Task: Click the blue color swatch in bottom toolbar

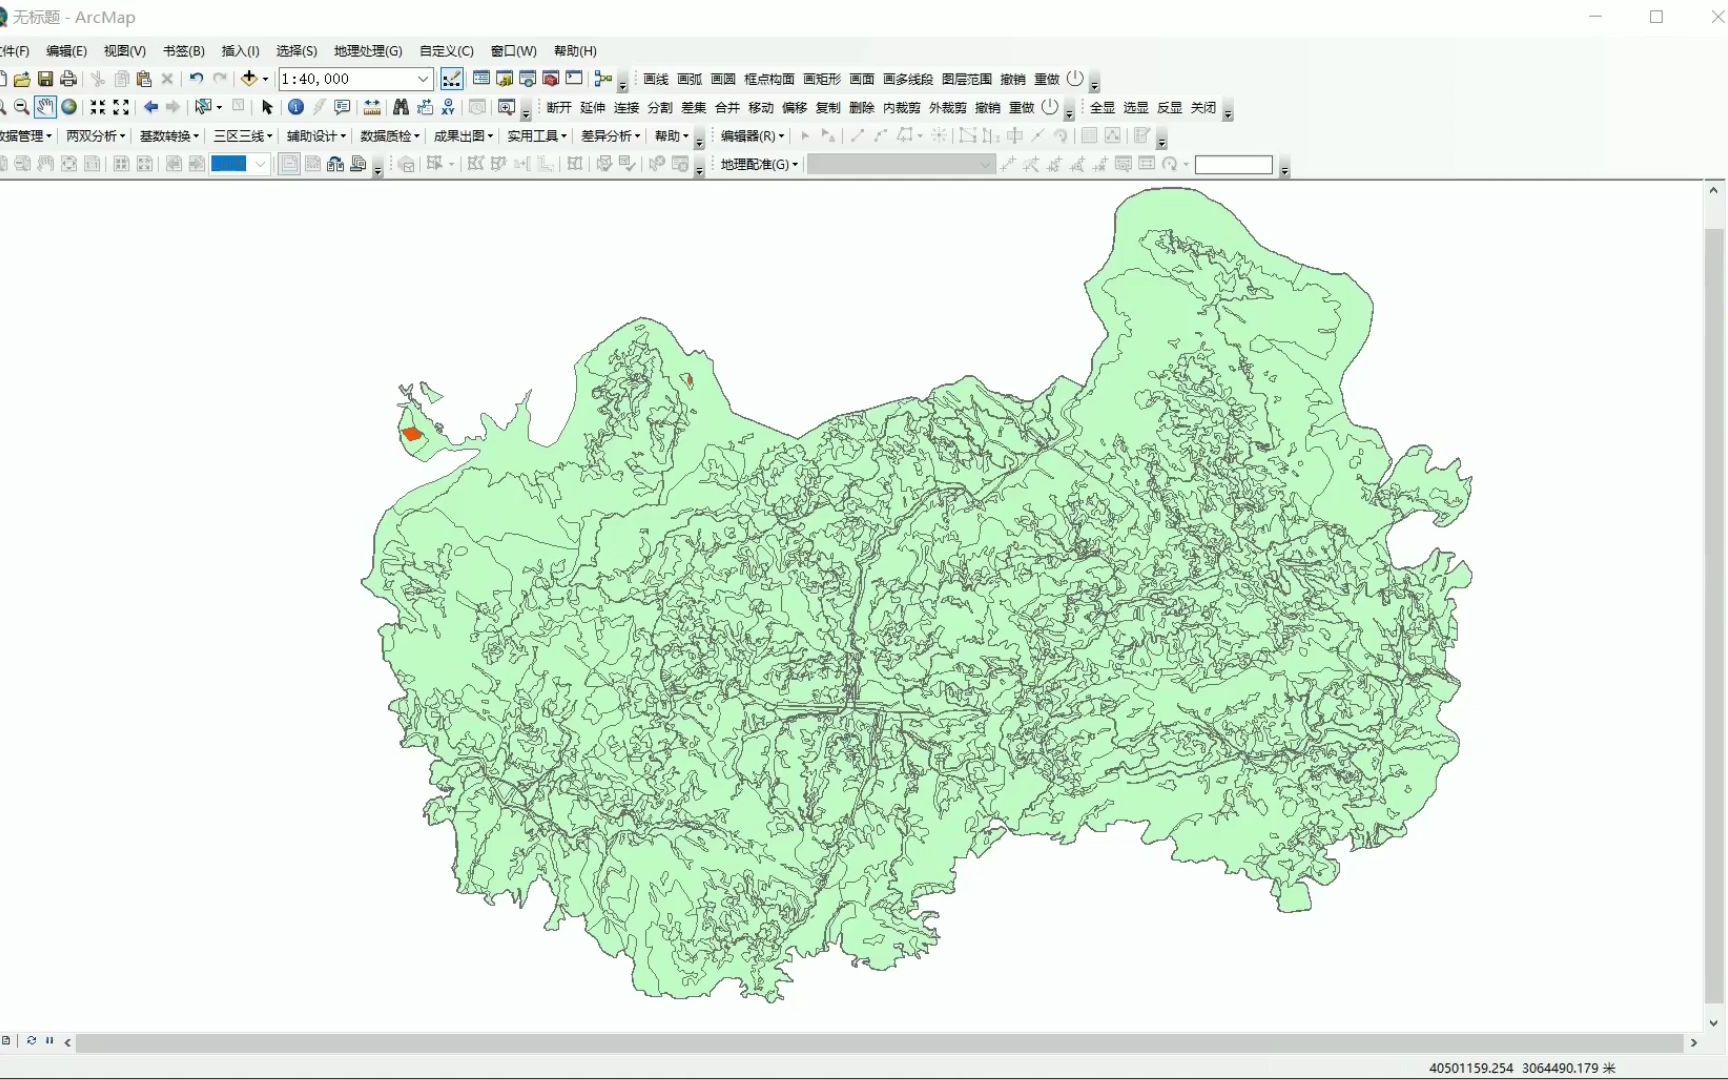Action: coord(229,164)
